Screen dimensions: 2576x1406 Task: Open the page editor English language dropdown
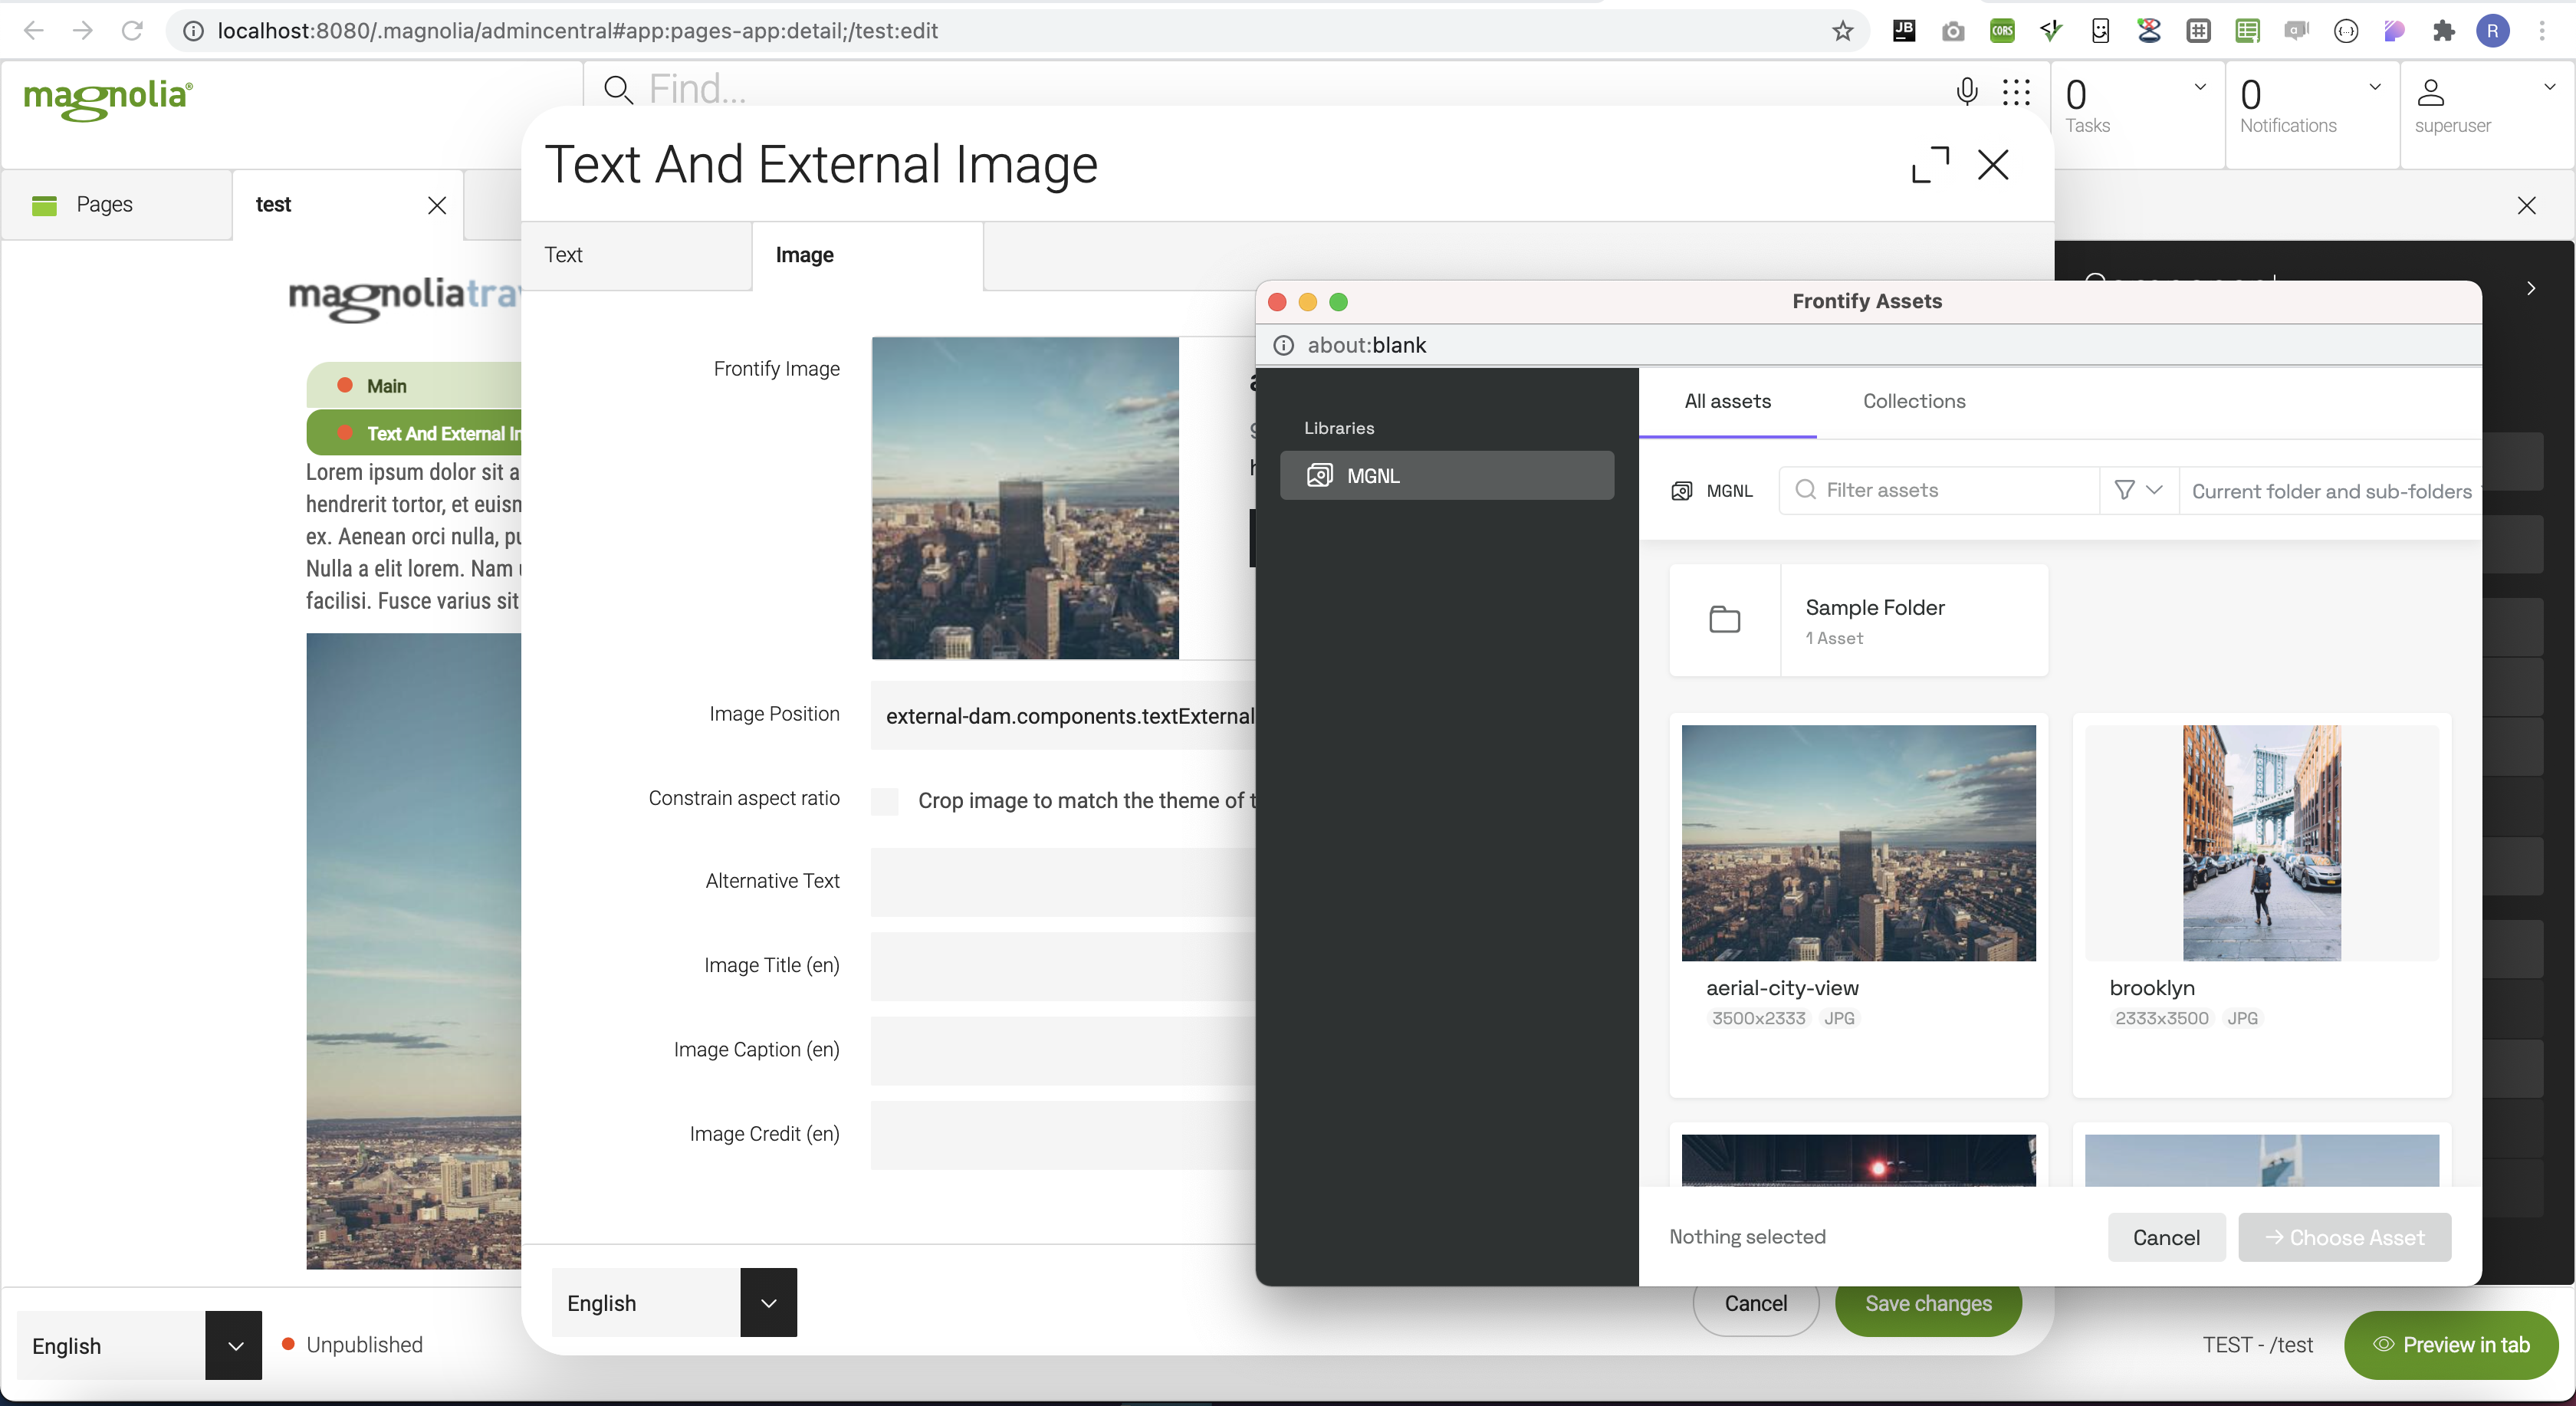point(234,1345)
